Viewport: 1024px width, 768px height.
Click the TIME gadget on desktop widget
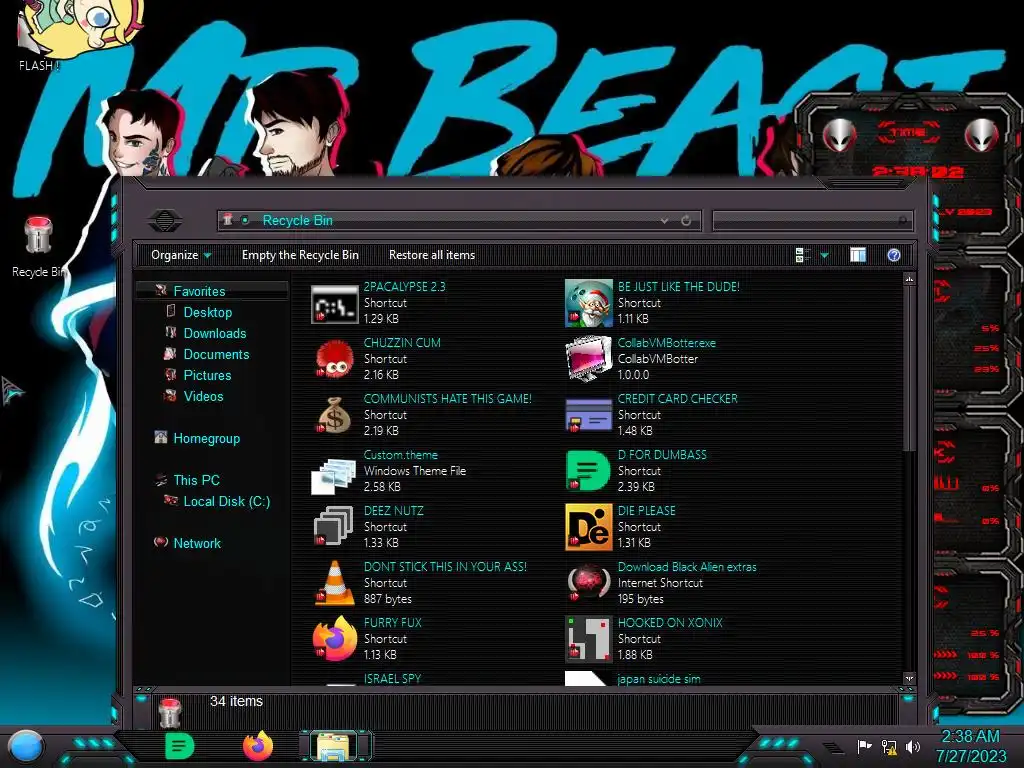(x=908, y=133)
